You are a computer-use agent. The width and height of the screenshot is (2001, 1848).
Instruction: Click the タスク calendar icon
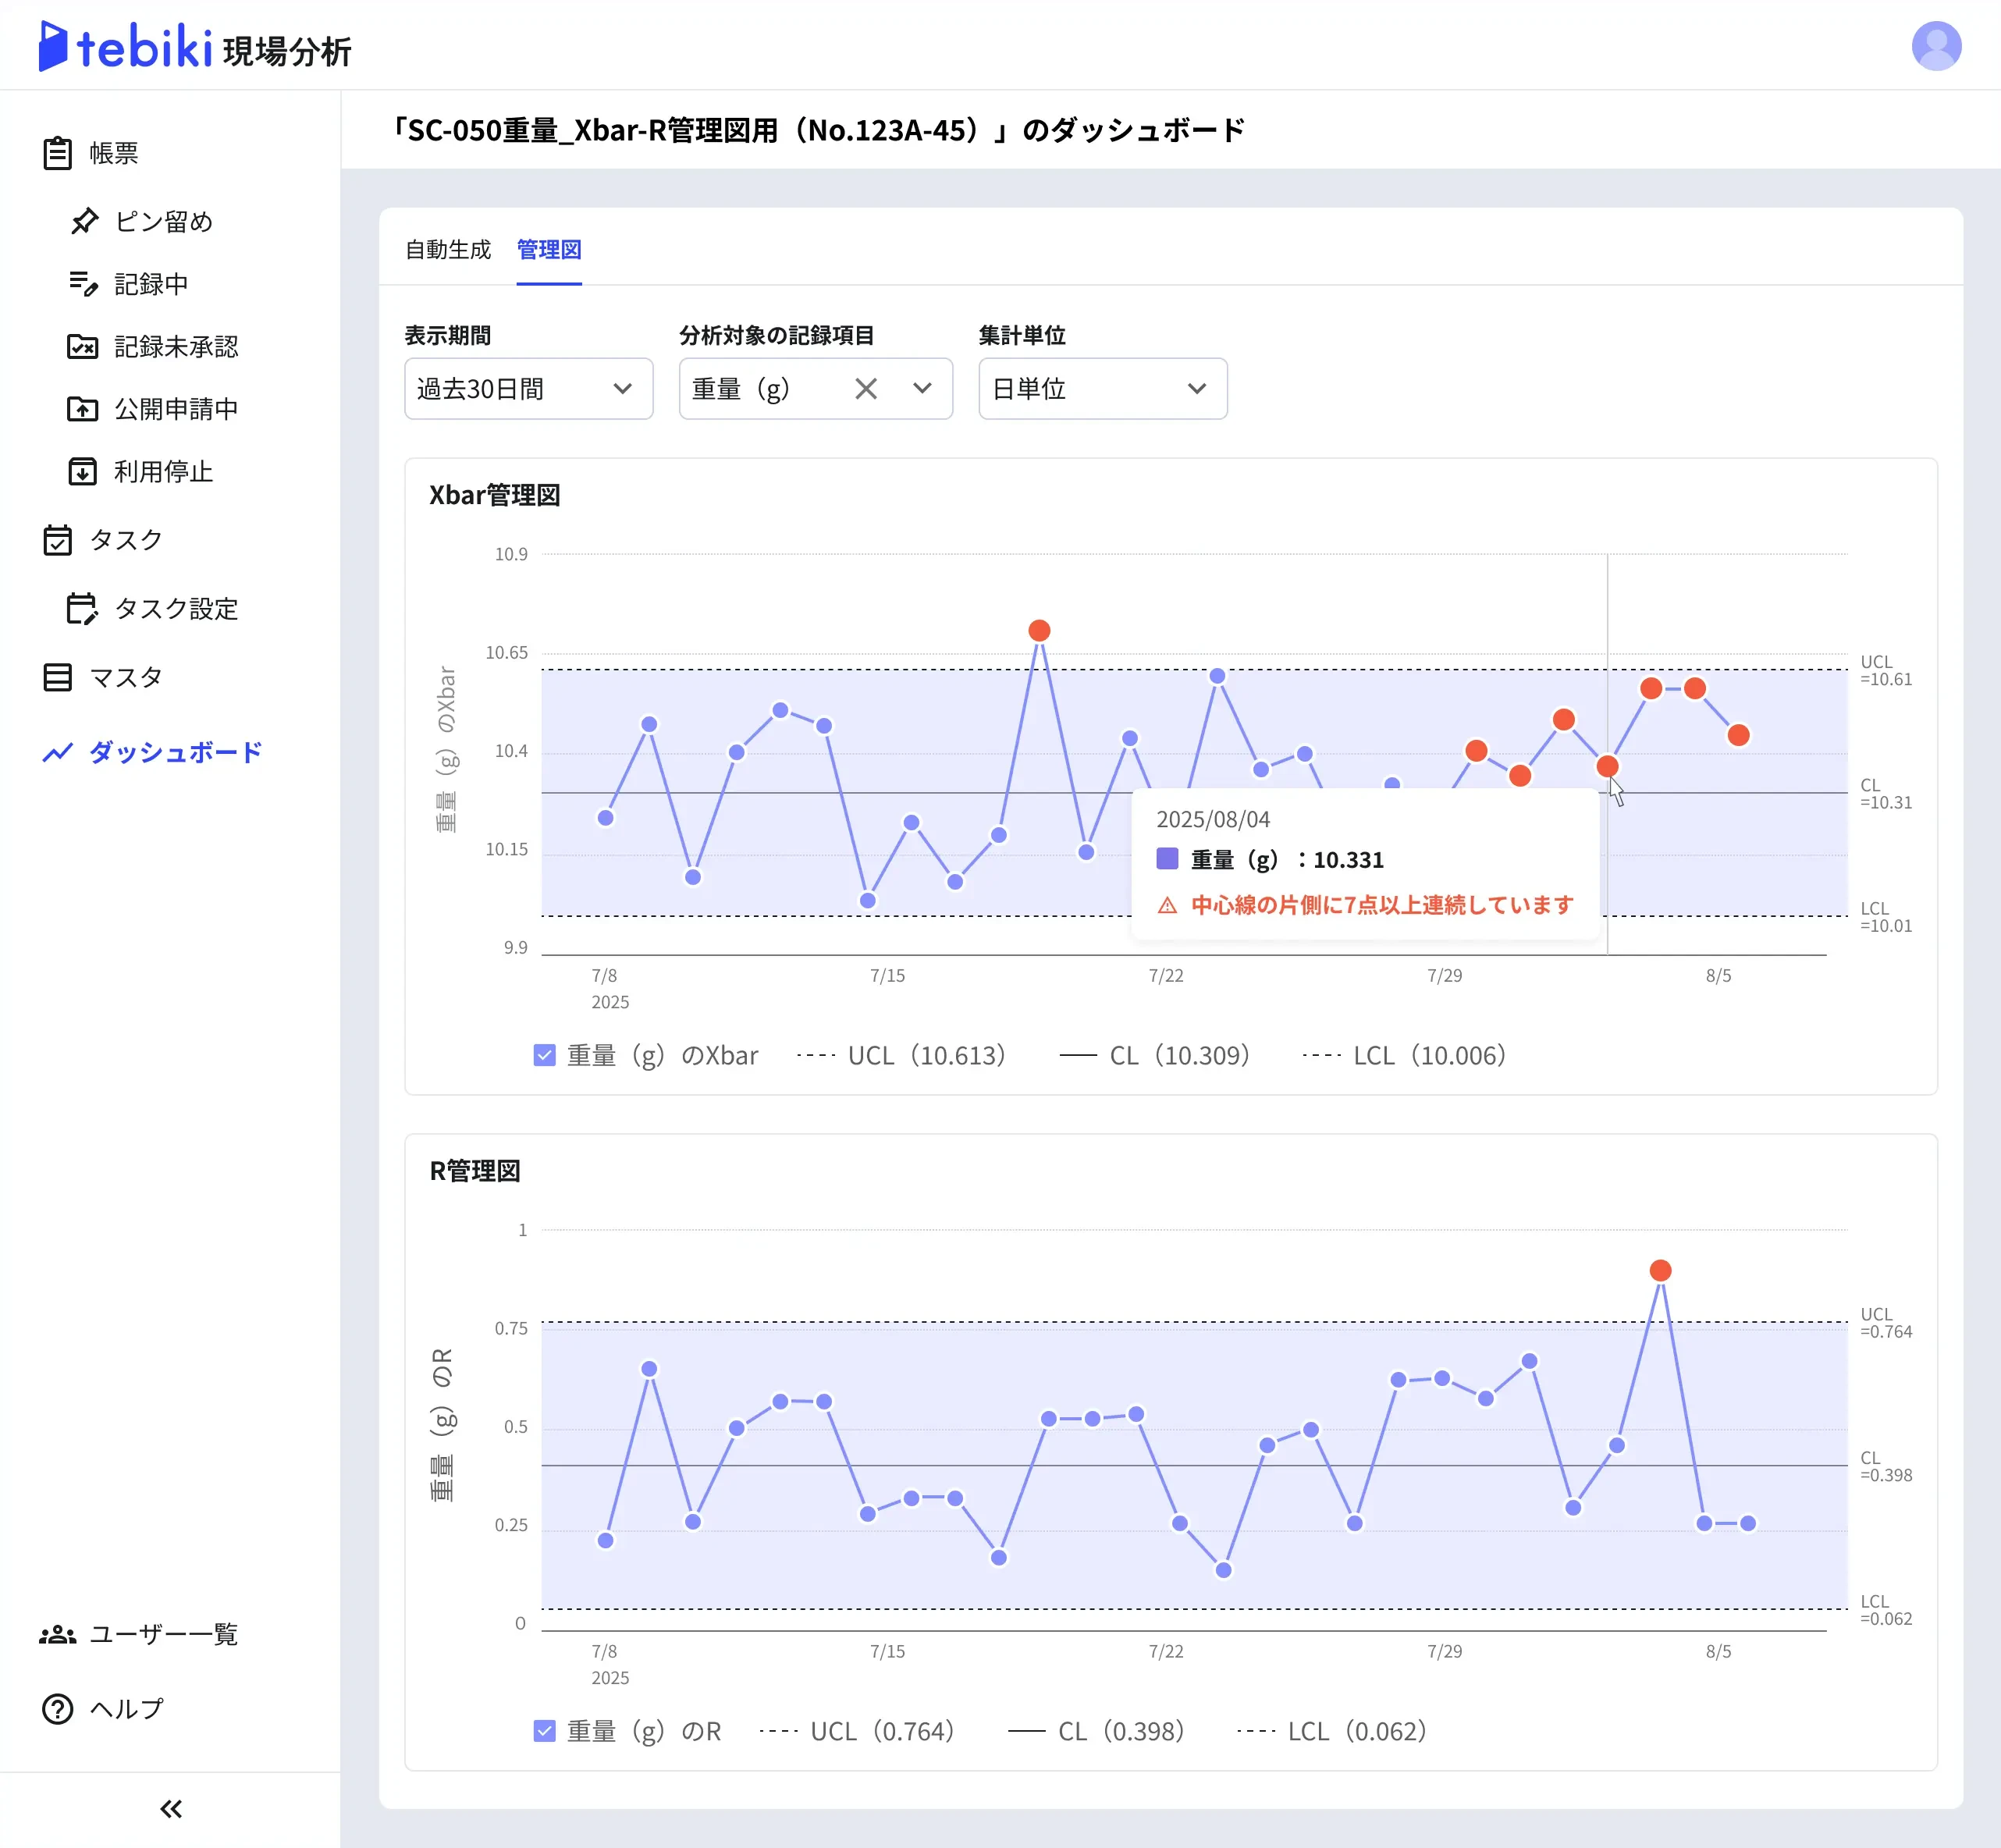[57, 540]
